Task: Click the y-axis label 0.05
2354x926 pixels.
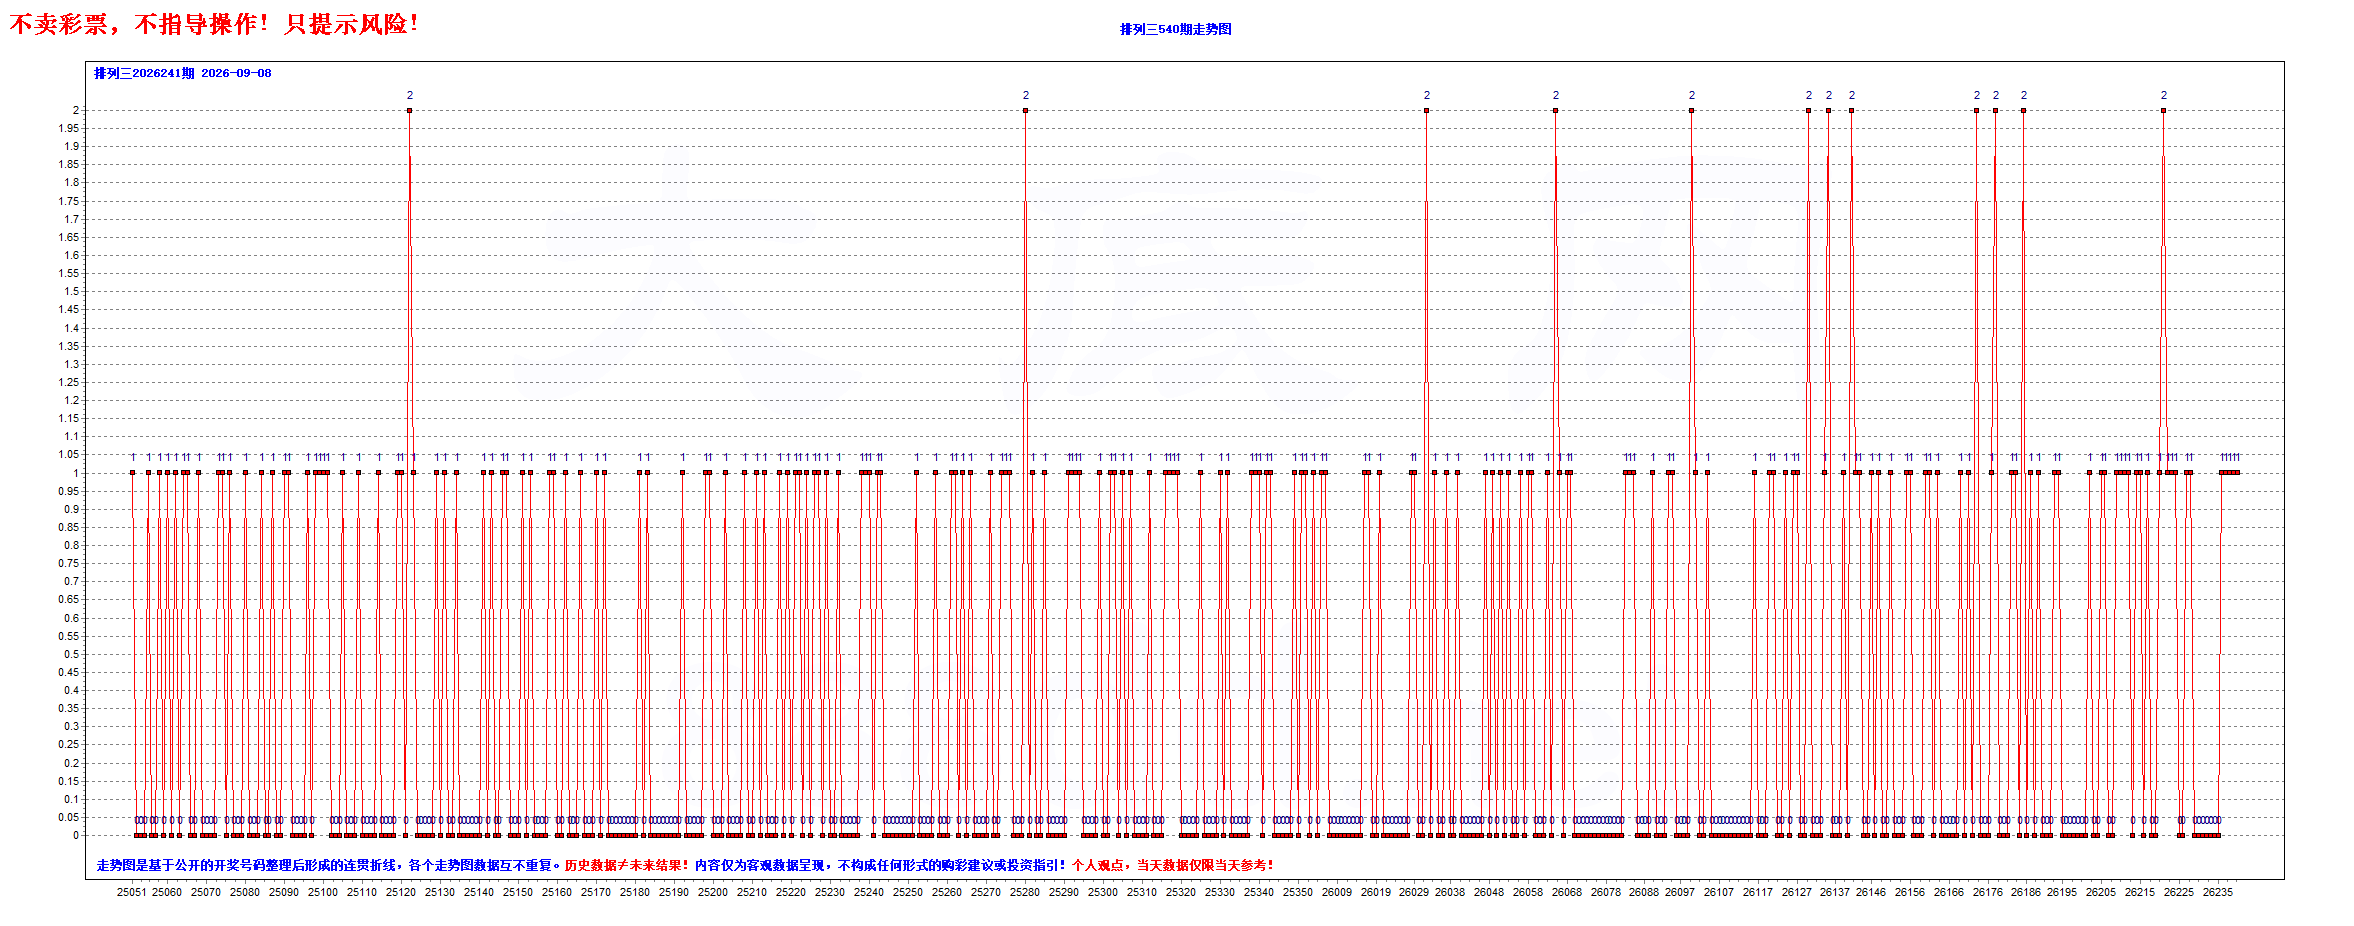Action: [x=68, y=817]
